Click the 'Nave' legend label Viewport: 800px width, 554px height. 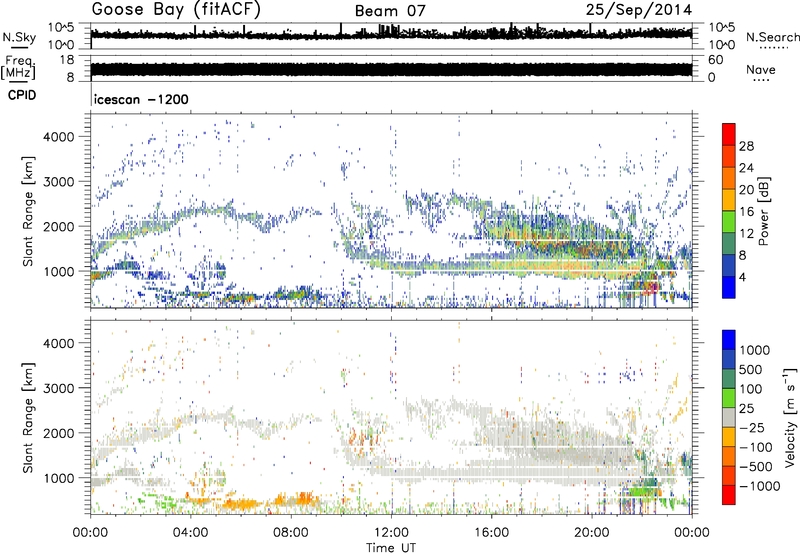761,69
